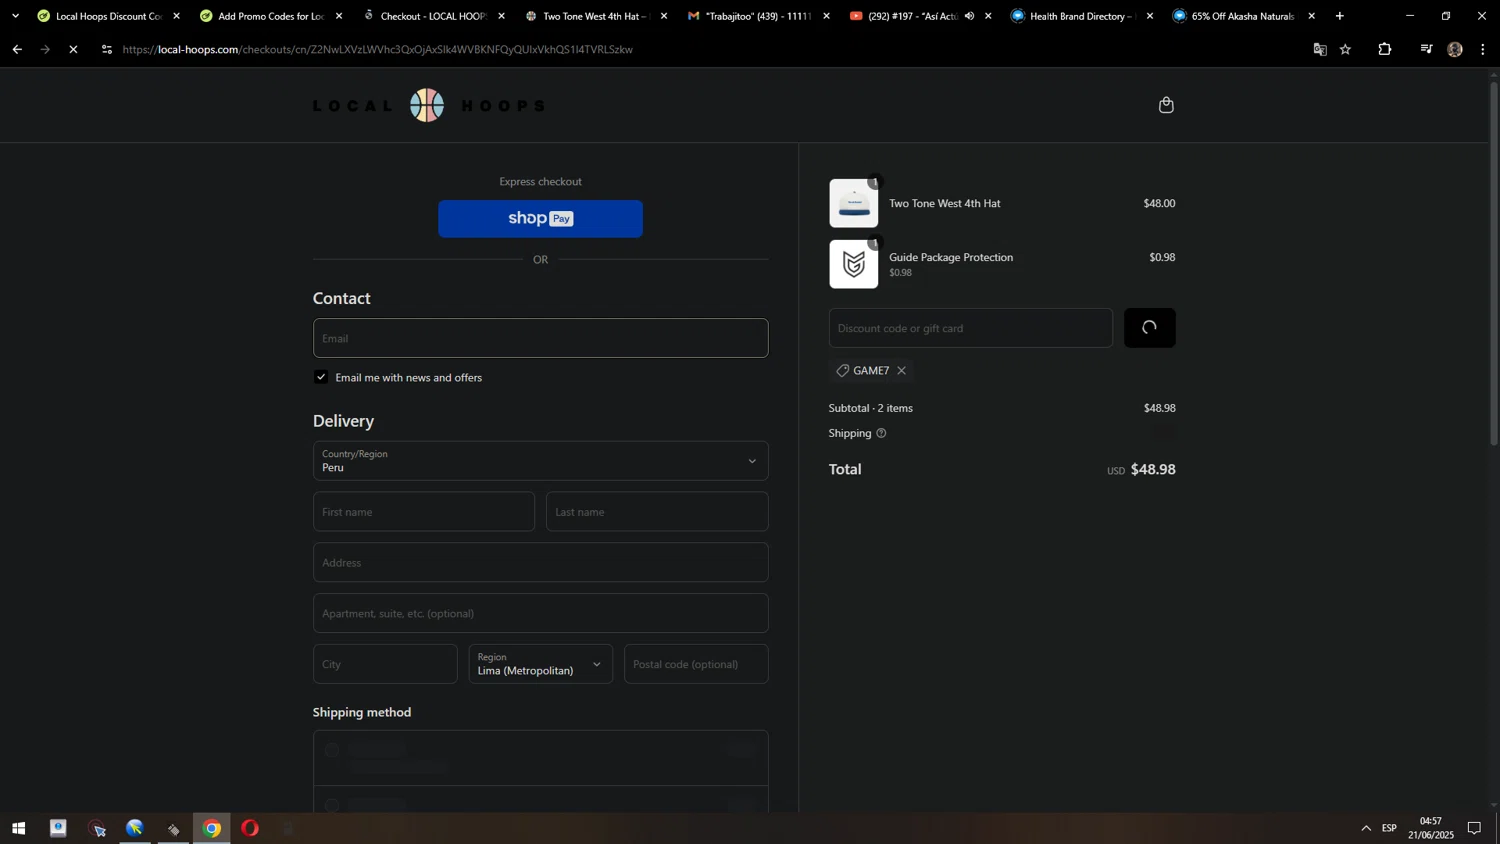Click the Discount code or gift card field
Viewport: 1500px width, 844px height.
pyautogui.click(x=971, y=328)
